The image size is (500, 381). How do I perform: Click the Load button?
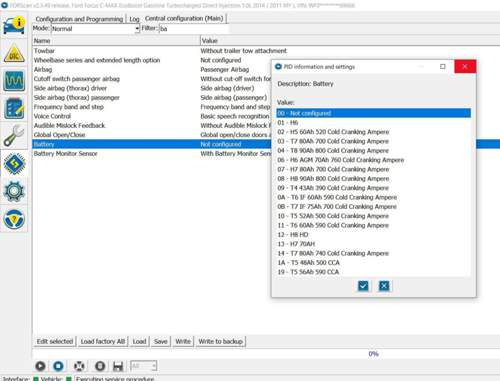[x=139, y=341]
